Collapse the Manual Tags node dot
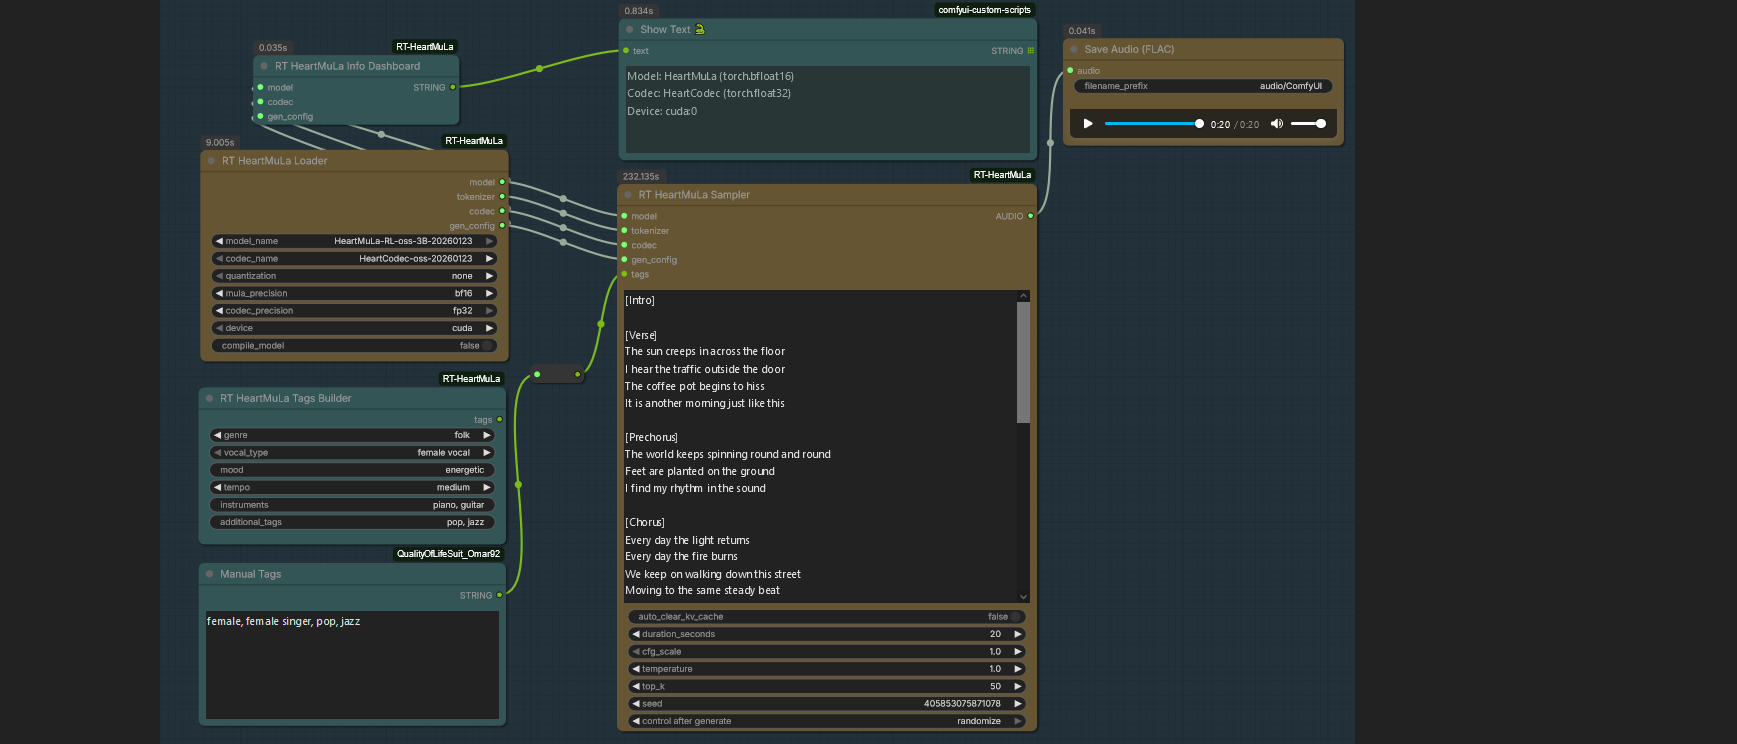 [x=210, y=574]
